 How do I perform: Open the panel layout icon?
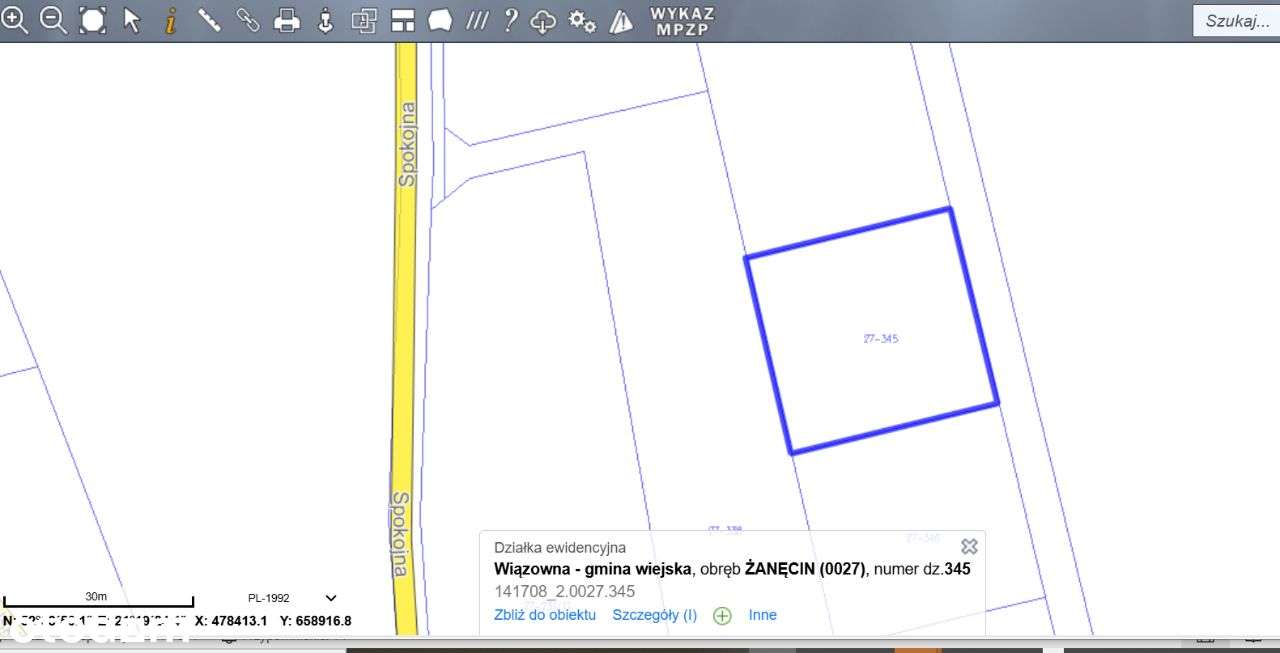coord(402,20)
